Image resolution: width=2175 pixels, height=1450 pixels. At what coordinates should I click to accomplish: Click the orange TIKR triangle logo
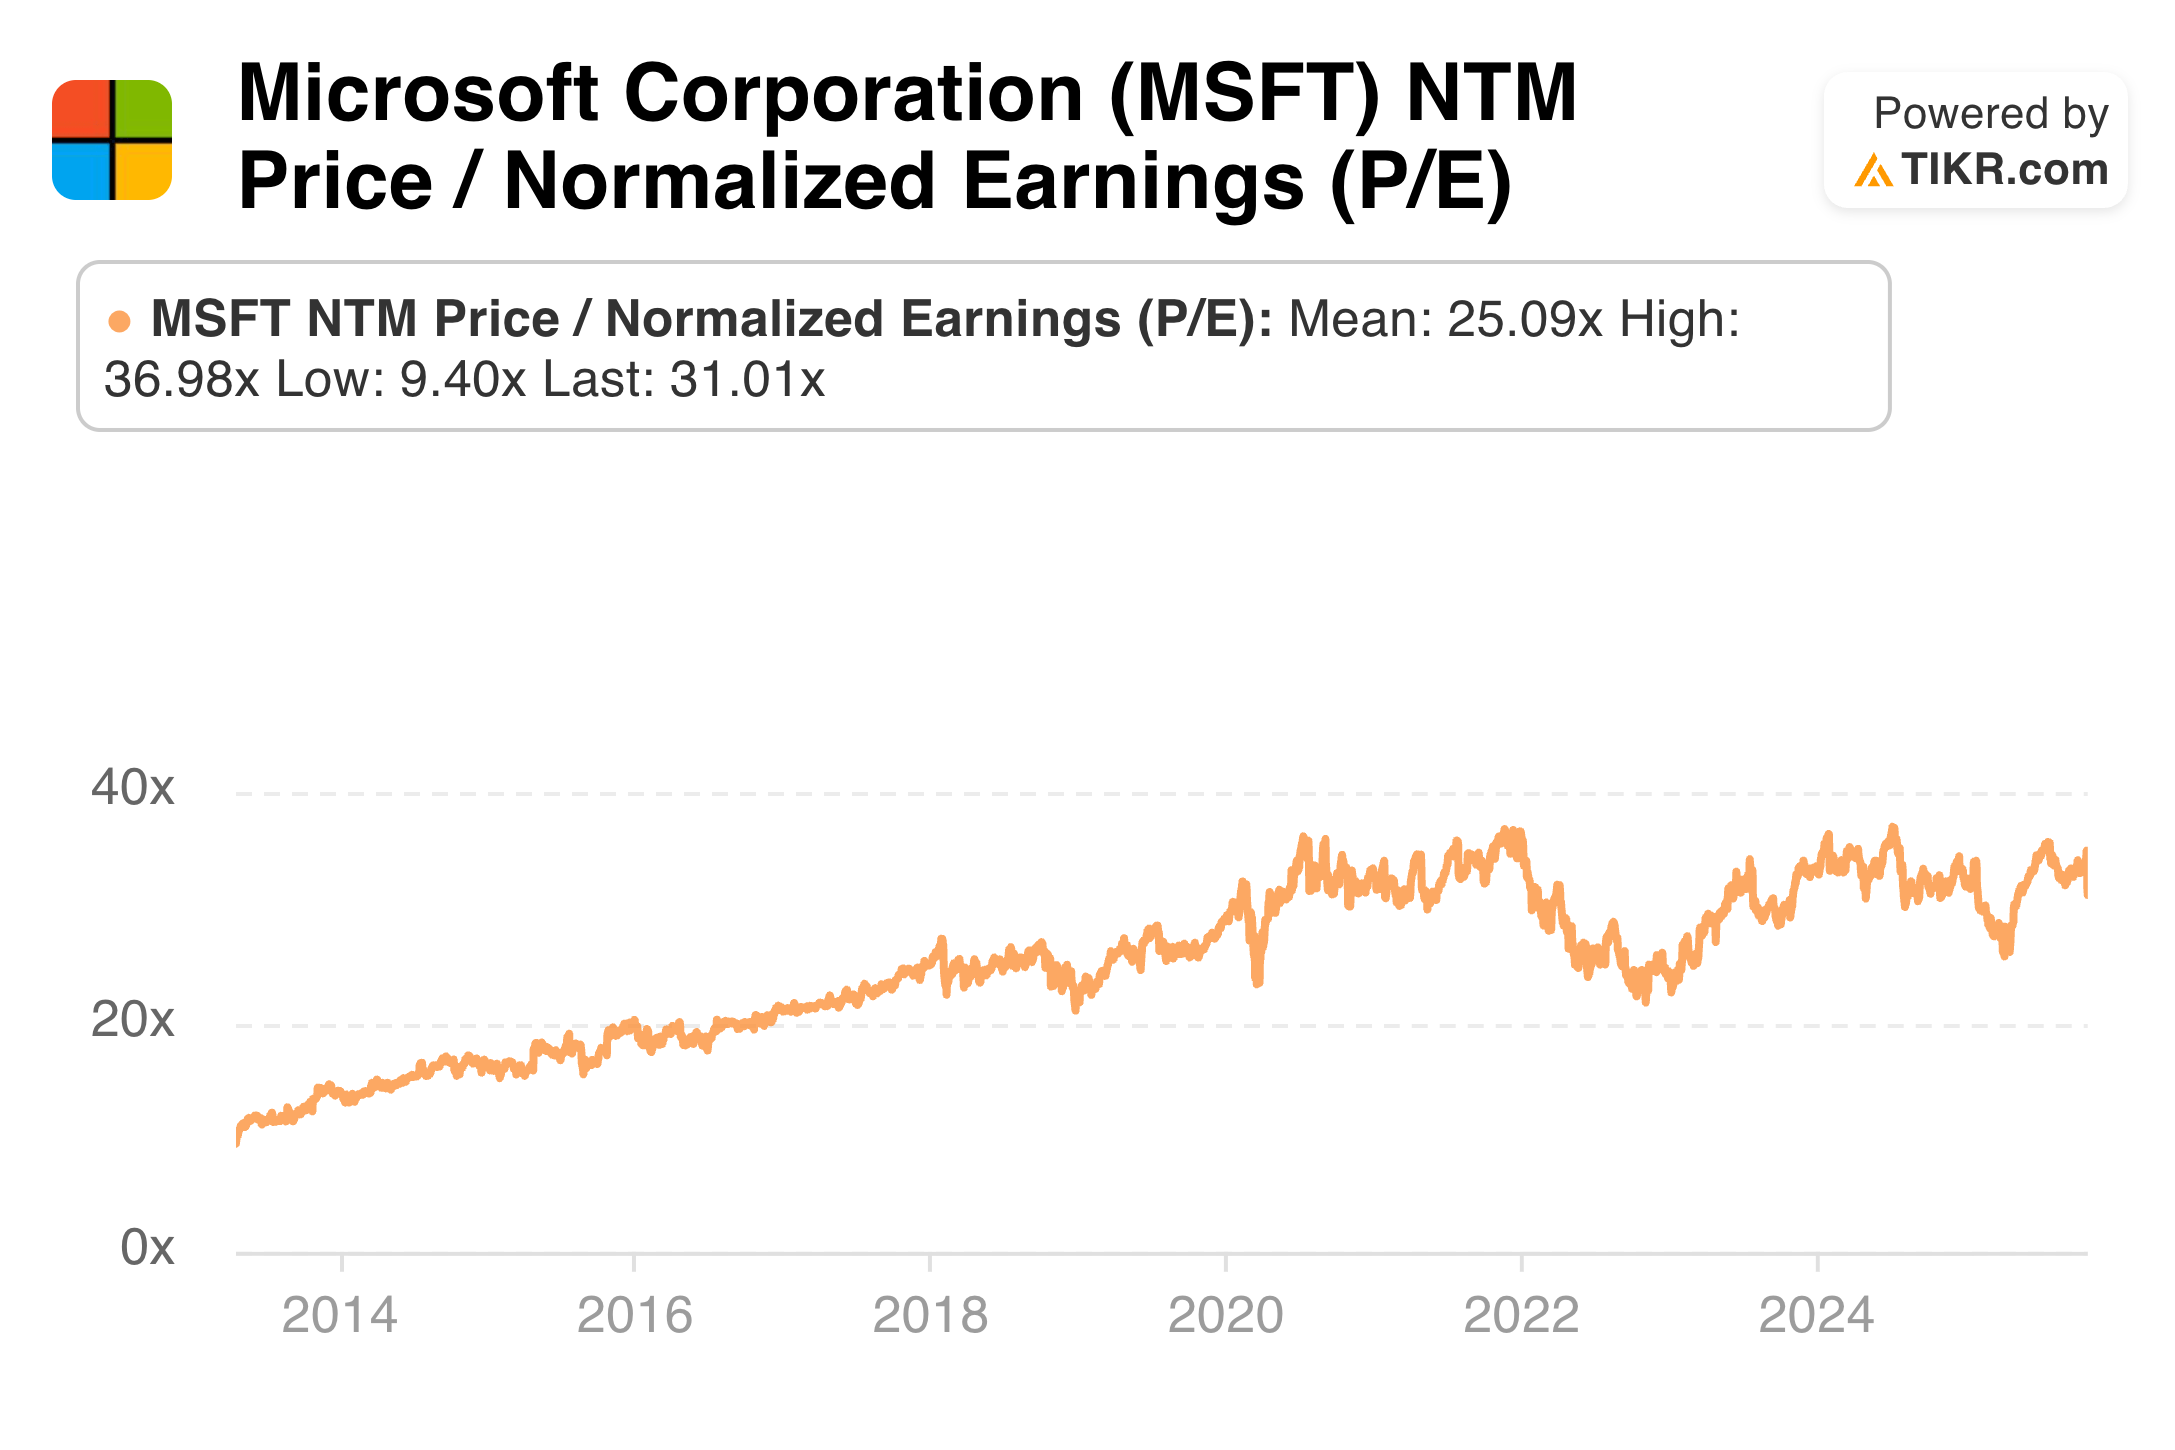[x=1872, y=171]
